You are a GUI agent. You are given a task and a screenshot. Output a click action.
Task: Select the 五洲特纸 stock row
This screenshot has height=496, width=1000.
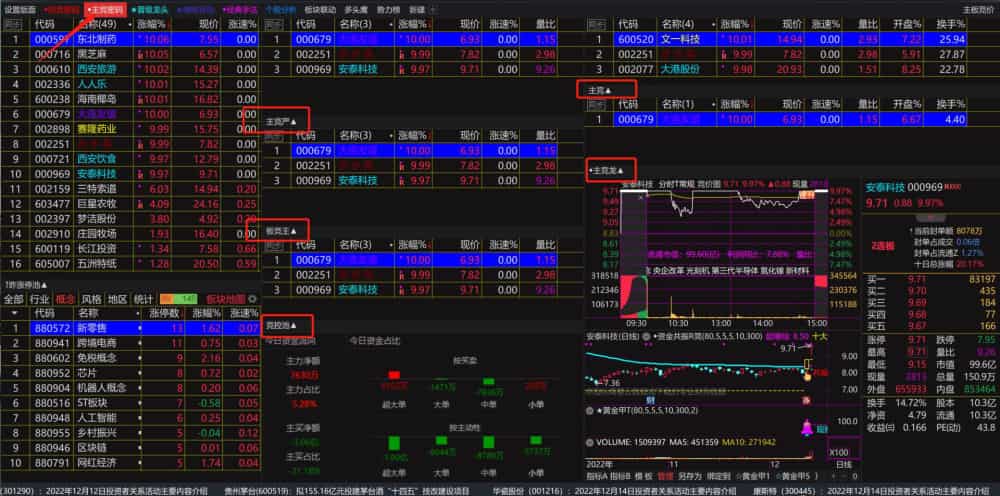point(130,263)
